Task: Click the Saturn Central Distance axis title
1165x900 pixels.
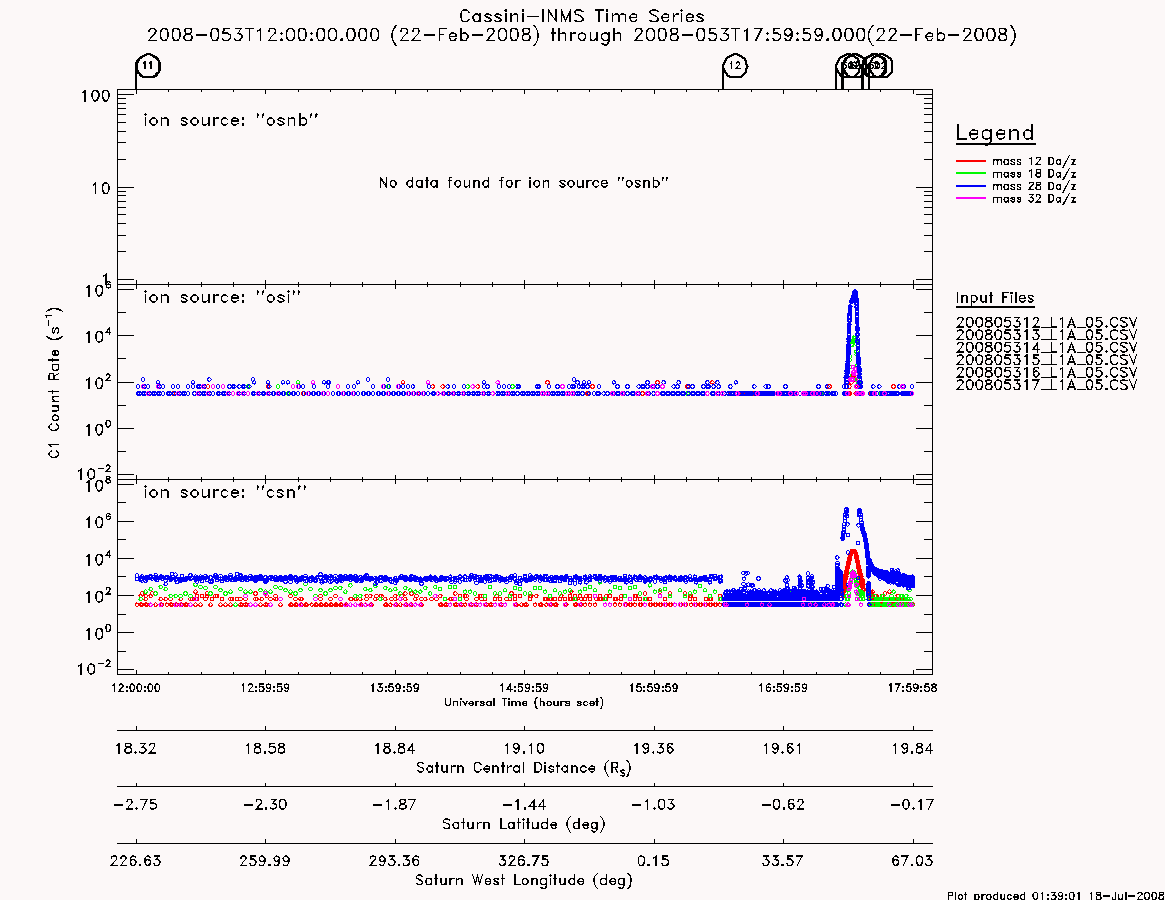Action: tap(524, 768)
